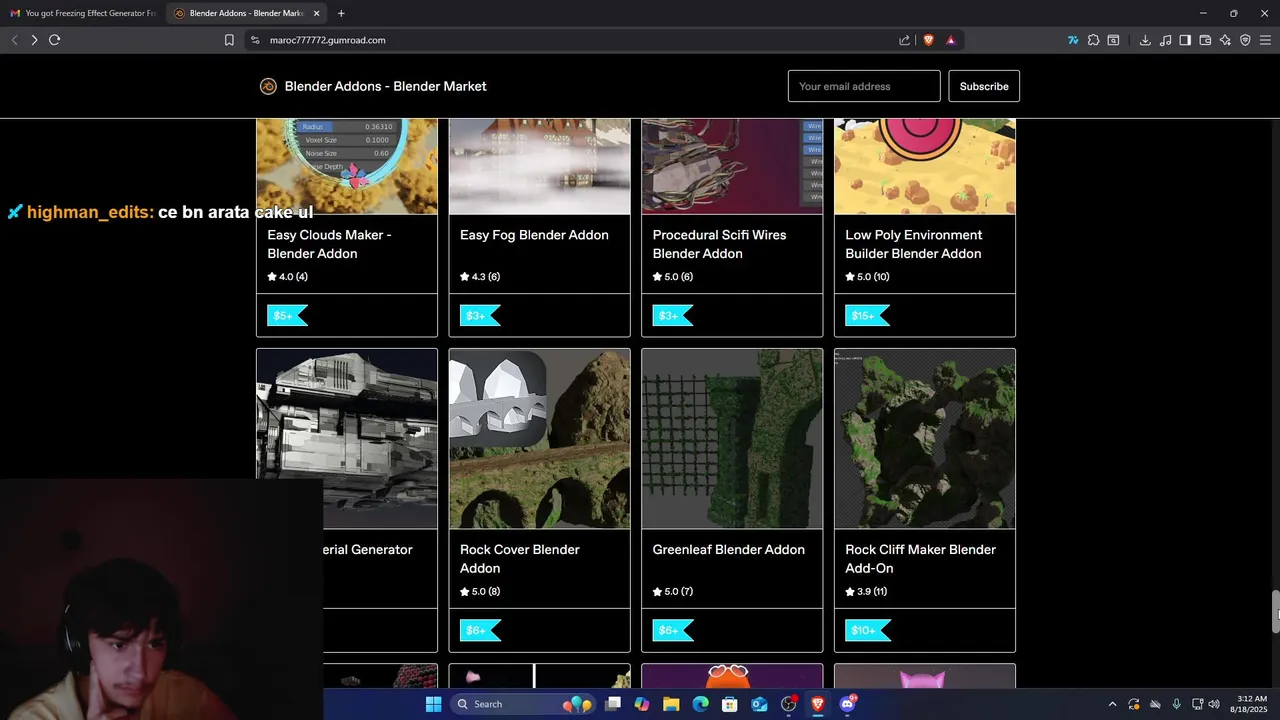Open Easy Fog Blender Addon link
The width and height of the screenshot is (1280, 720).
tap(534, 235)
